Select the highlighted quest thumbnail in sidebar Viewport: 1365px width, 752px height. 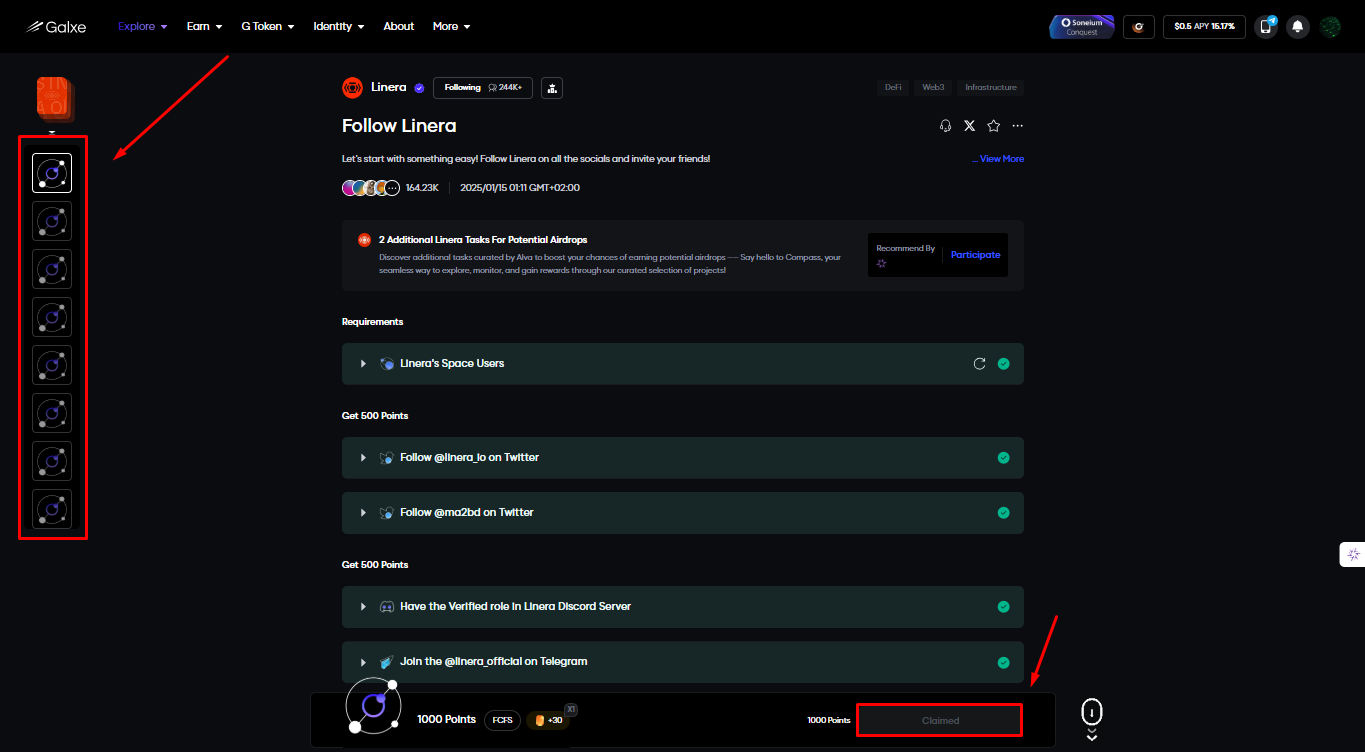52,173
